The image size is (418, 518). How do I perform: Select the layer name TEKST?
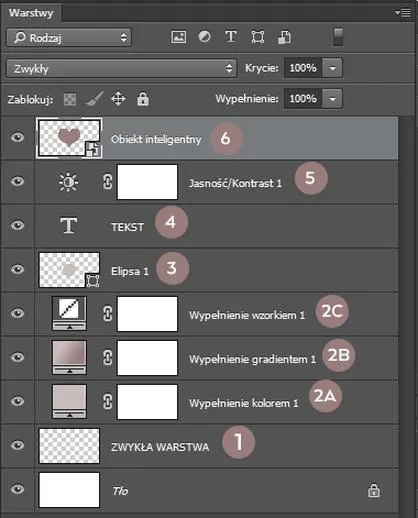[x=127, y=227]
